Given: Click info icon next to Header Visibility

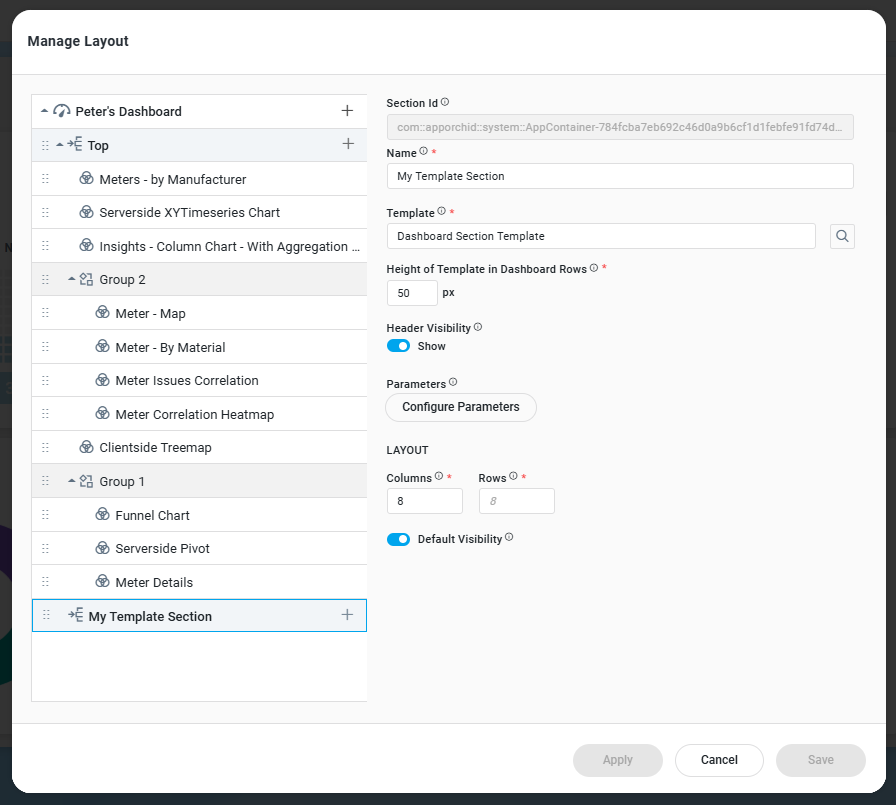Looking at the screenshot, I should (478, 327).
